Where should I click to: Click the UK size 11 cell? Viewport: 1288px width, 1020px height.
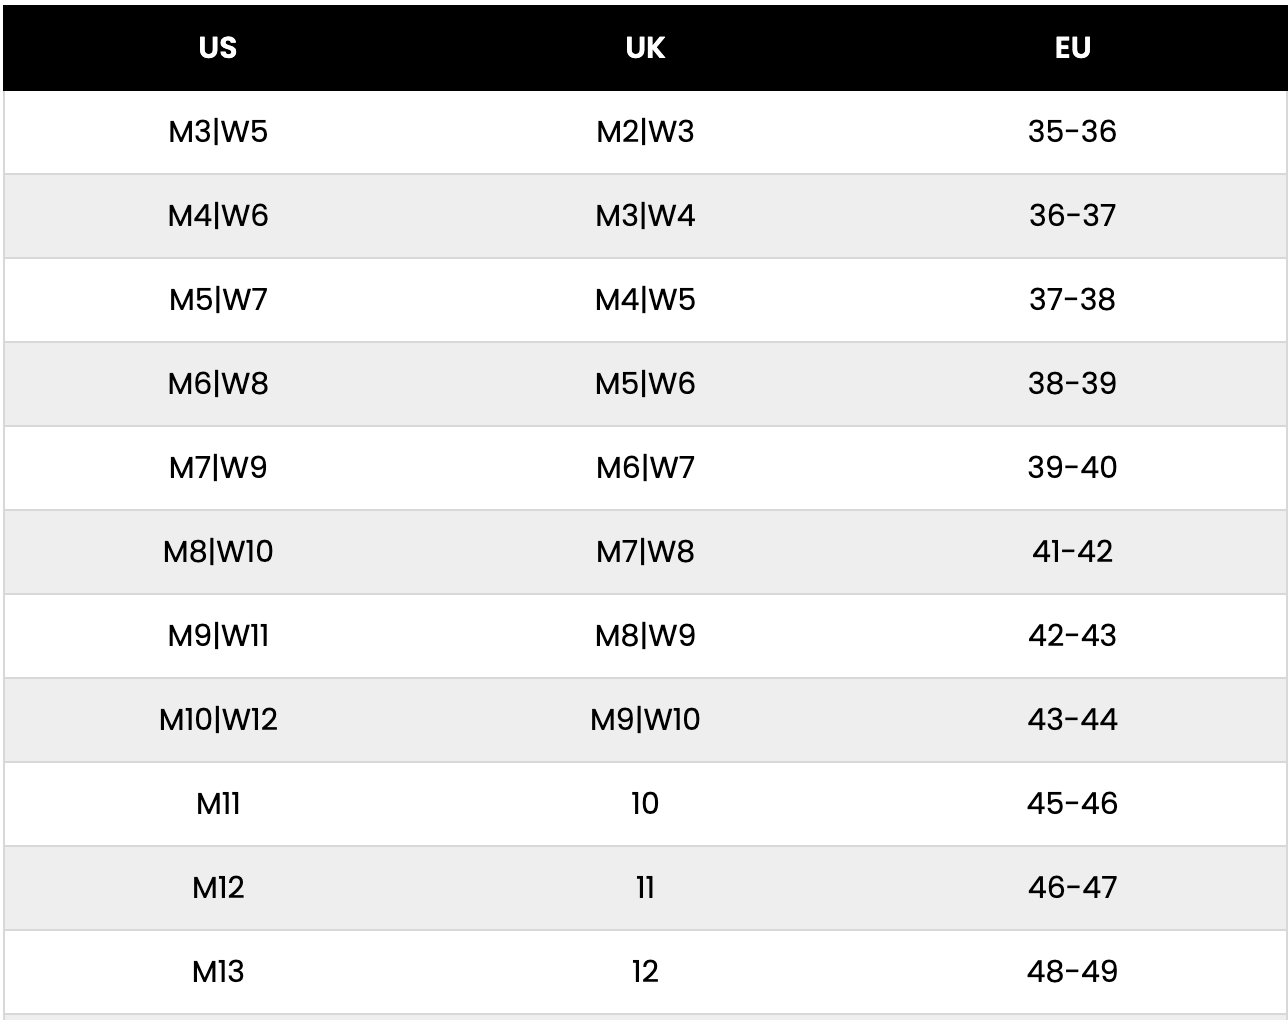coord(645,888)
